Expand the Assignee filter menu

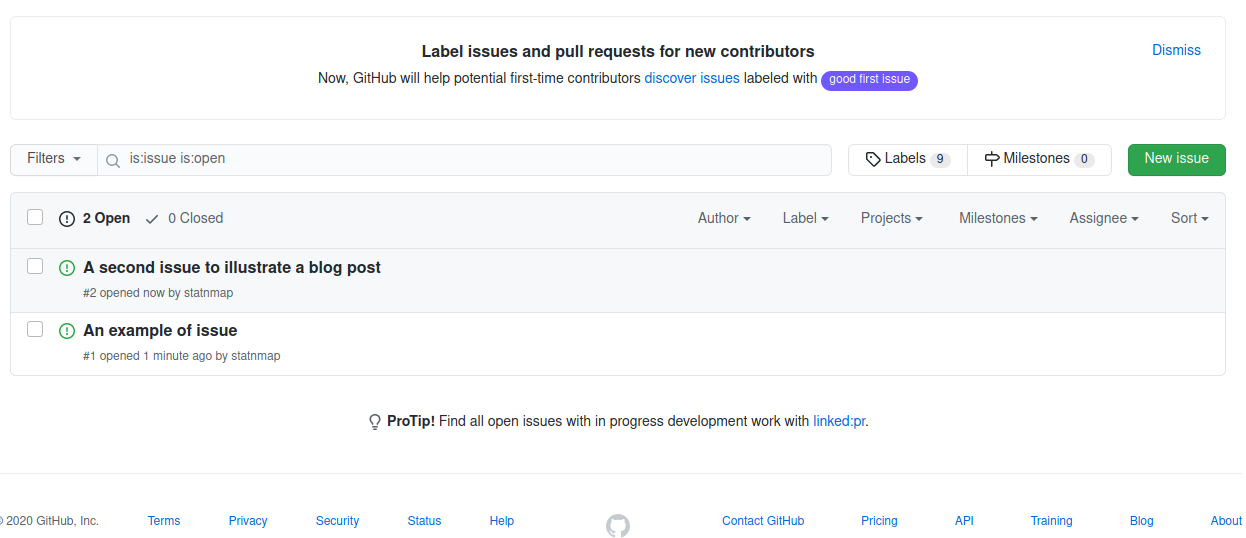tap(1104, 218)
